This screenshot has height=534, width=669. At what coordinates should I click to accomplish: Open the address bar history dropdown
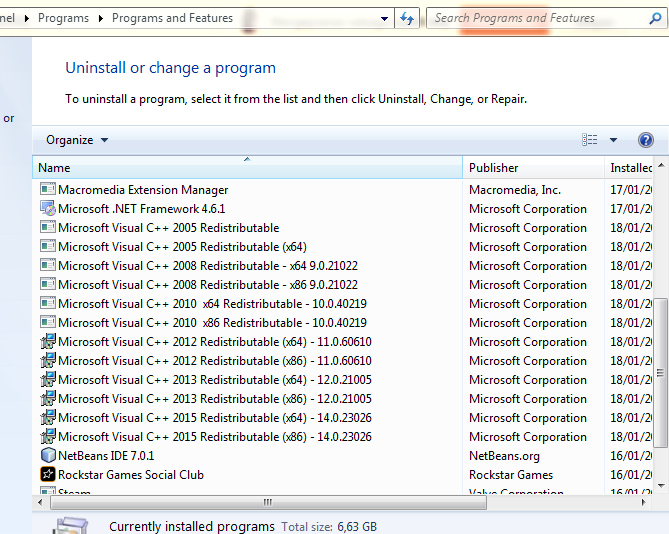tap(384, 19)
